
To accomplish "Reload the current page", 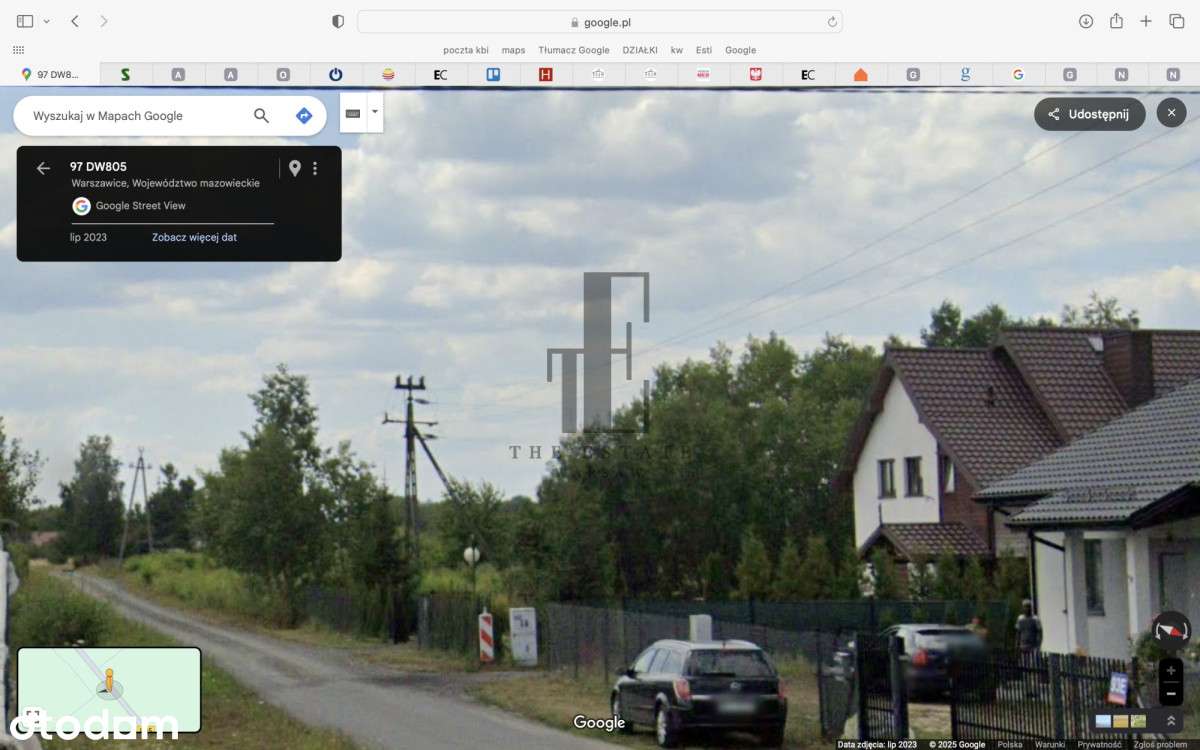I will 832,22.
